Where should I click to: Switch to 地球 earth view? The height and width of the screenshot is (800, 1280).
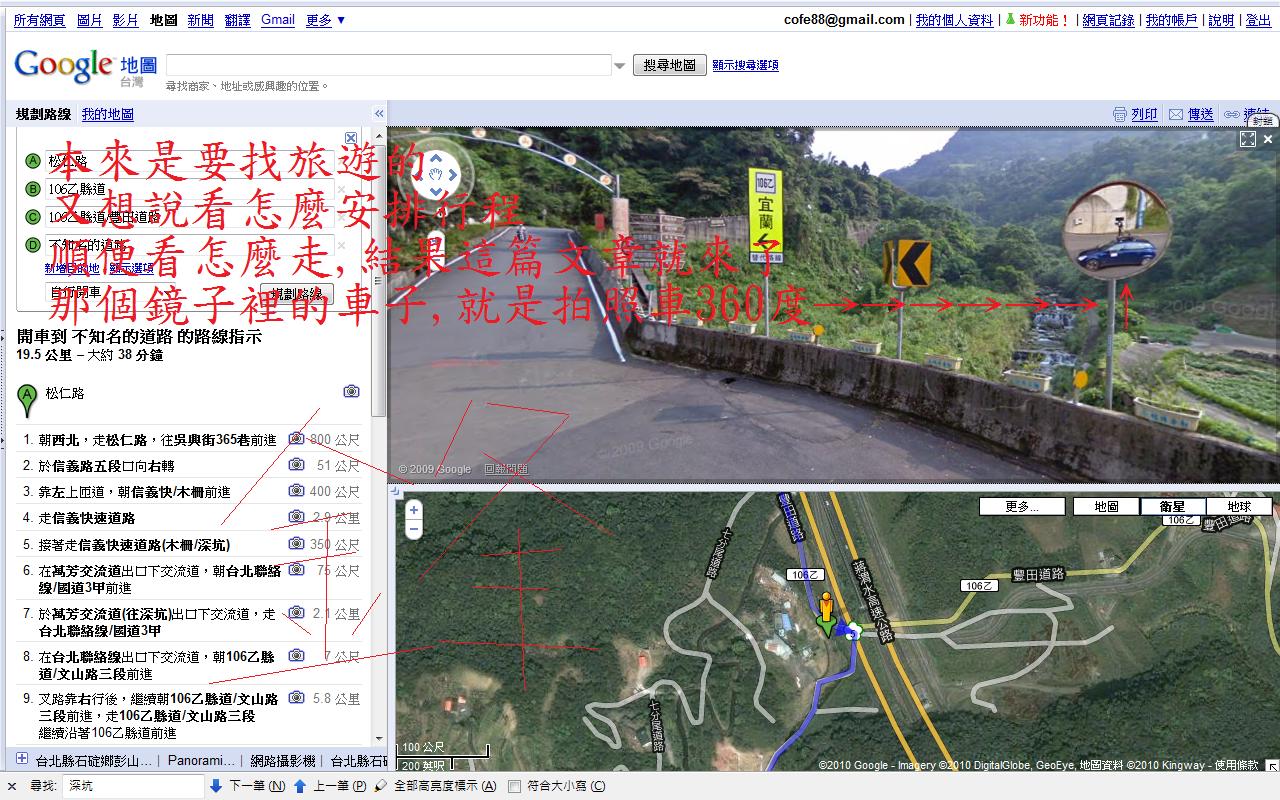click(1239, 506)
